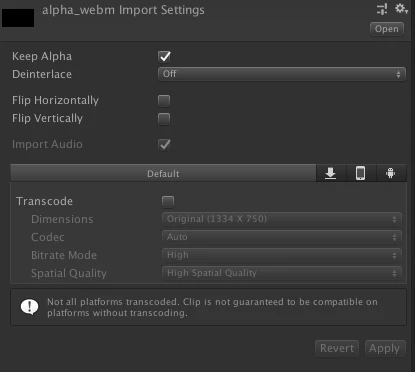
Task: Open the Dimensions dropdown
Action: click(282, 219)
